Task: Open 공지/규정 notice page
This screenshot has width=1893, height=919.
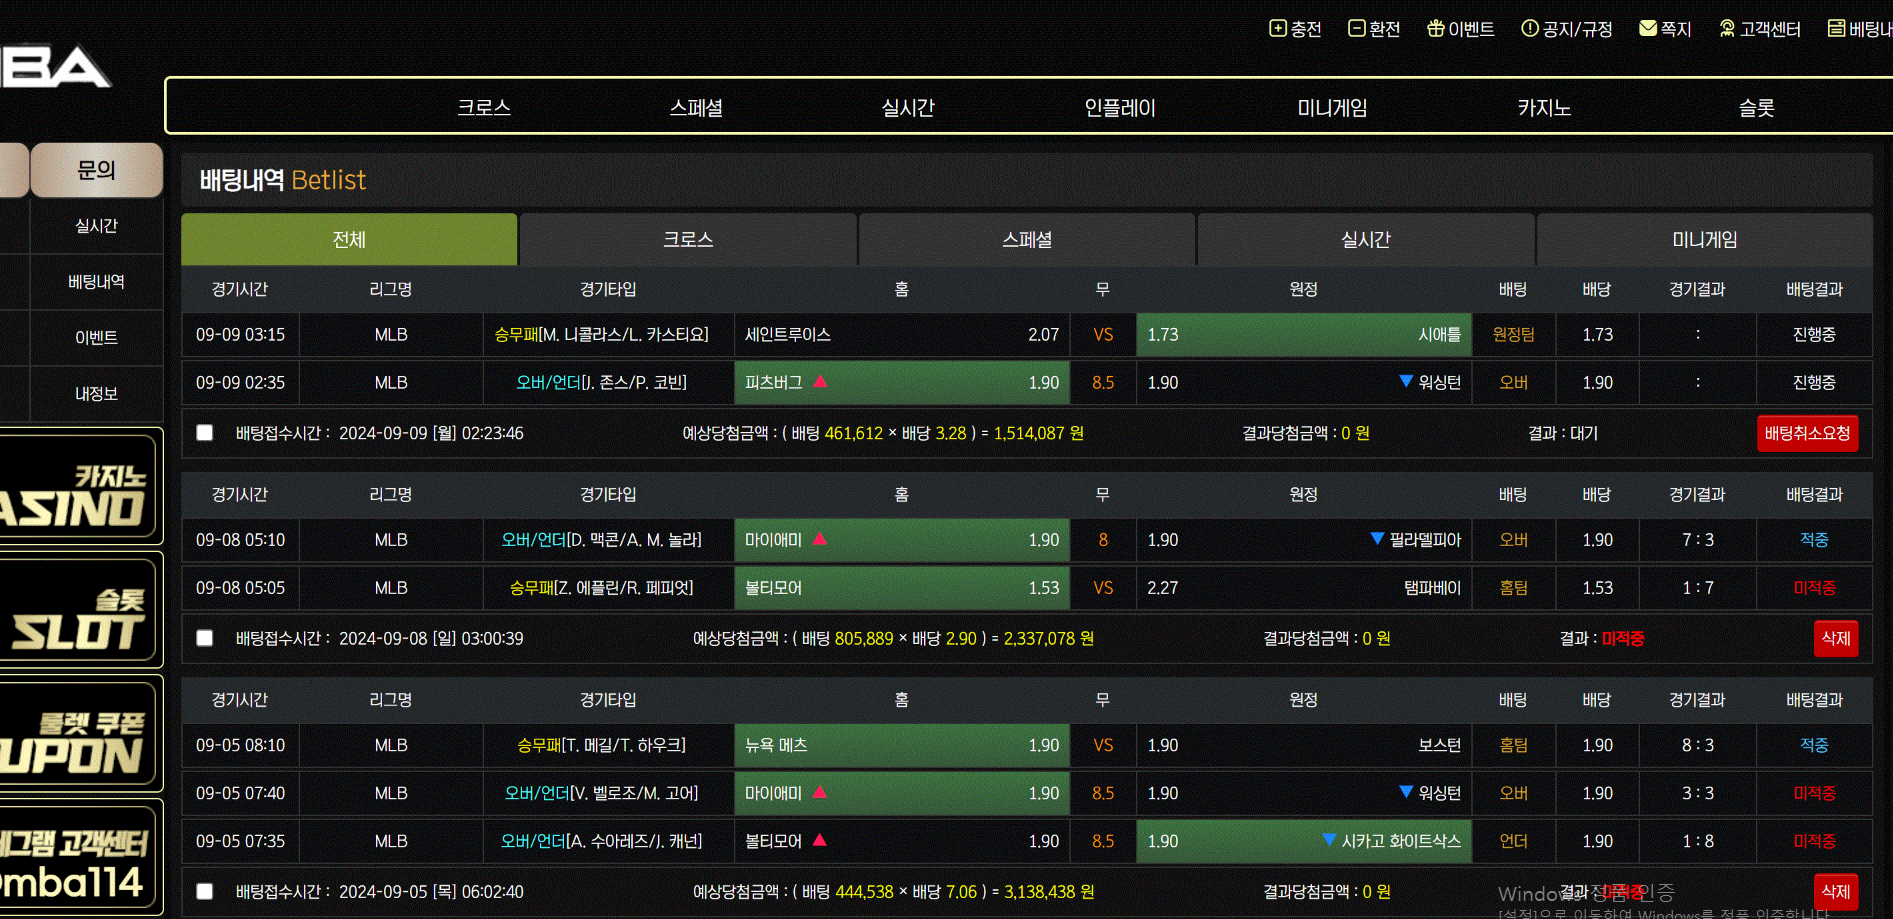Action: click(1567, 29)
